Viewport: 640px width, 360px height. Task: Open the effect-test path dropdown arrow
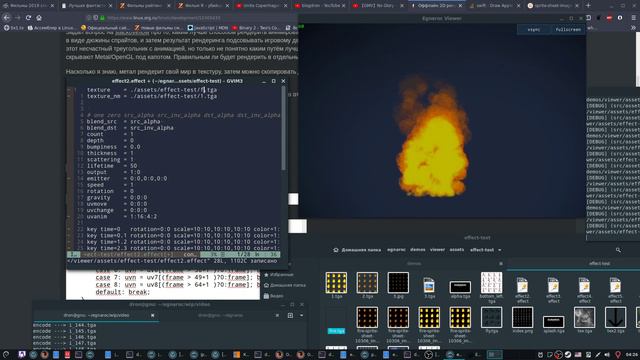pos(500,250)
